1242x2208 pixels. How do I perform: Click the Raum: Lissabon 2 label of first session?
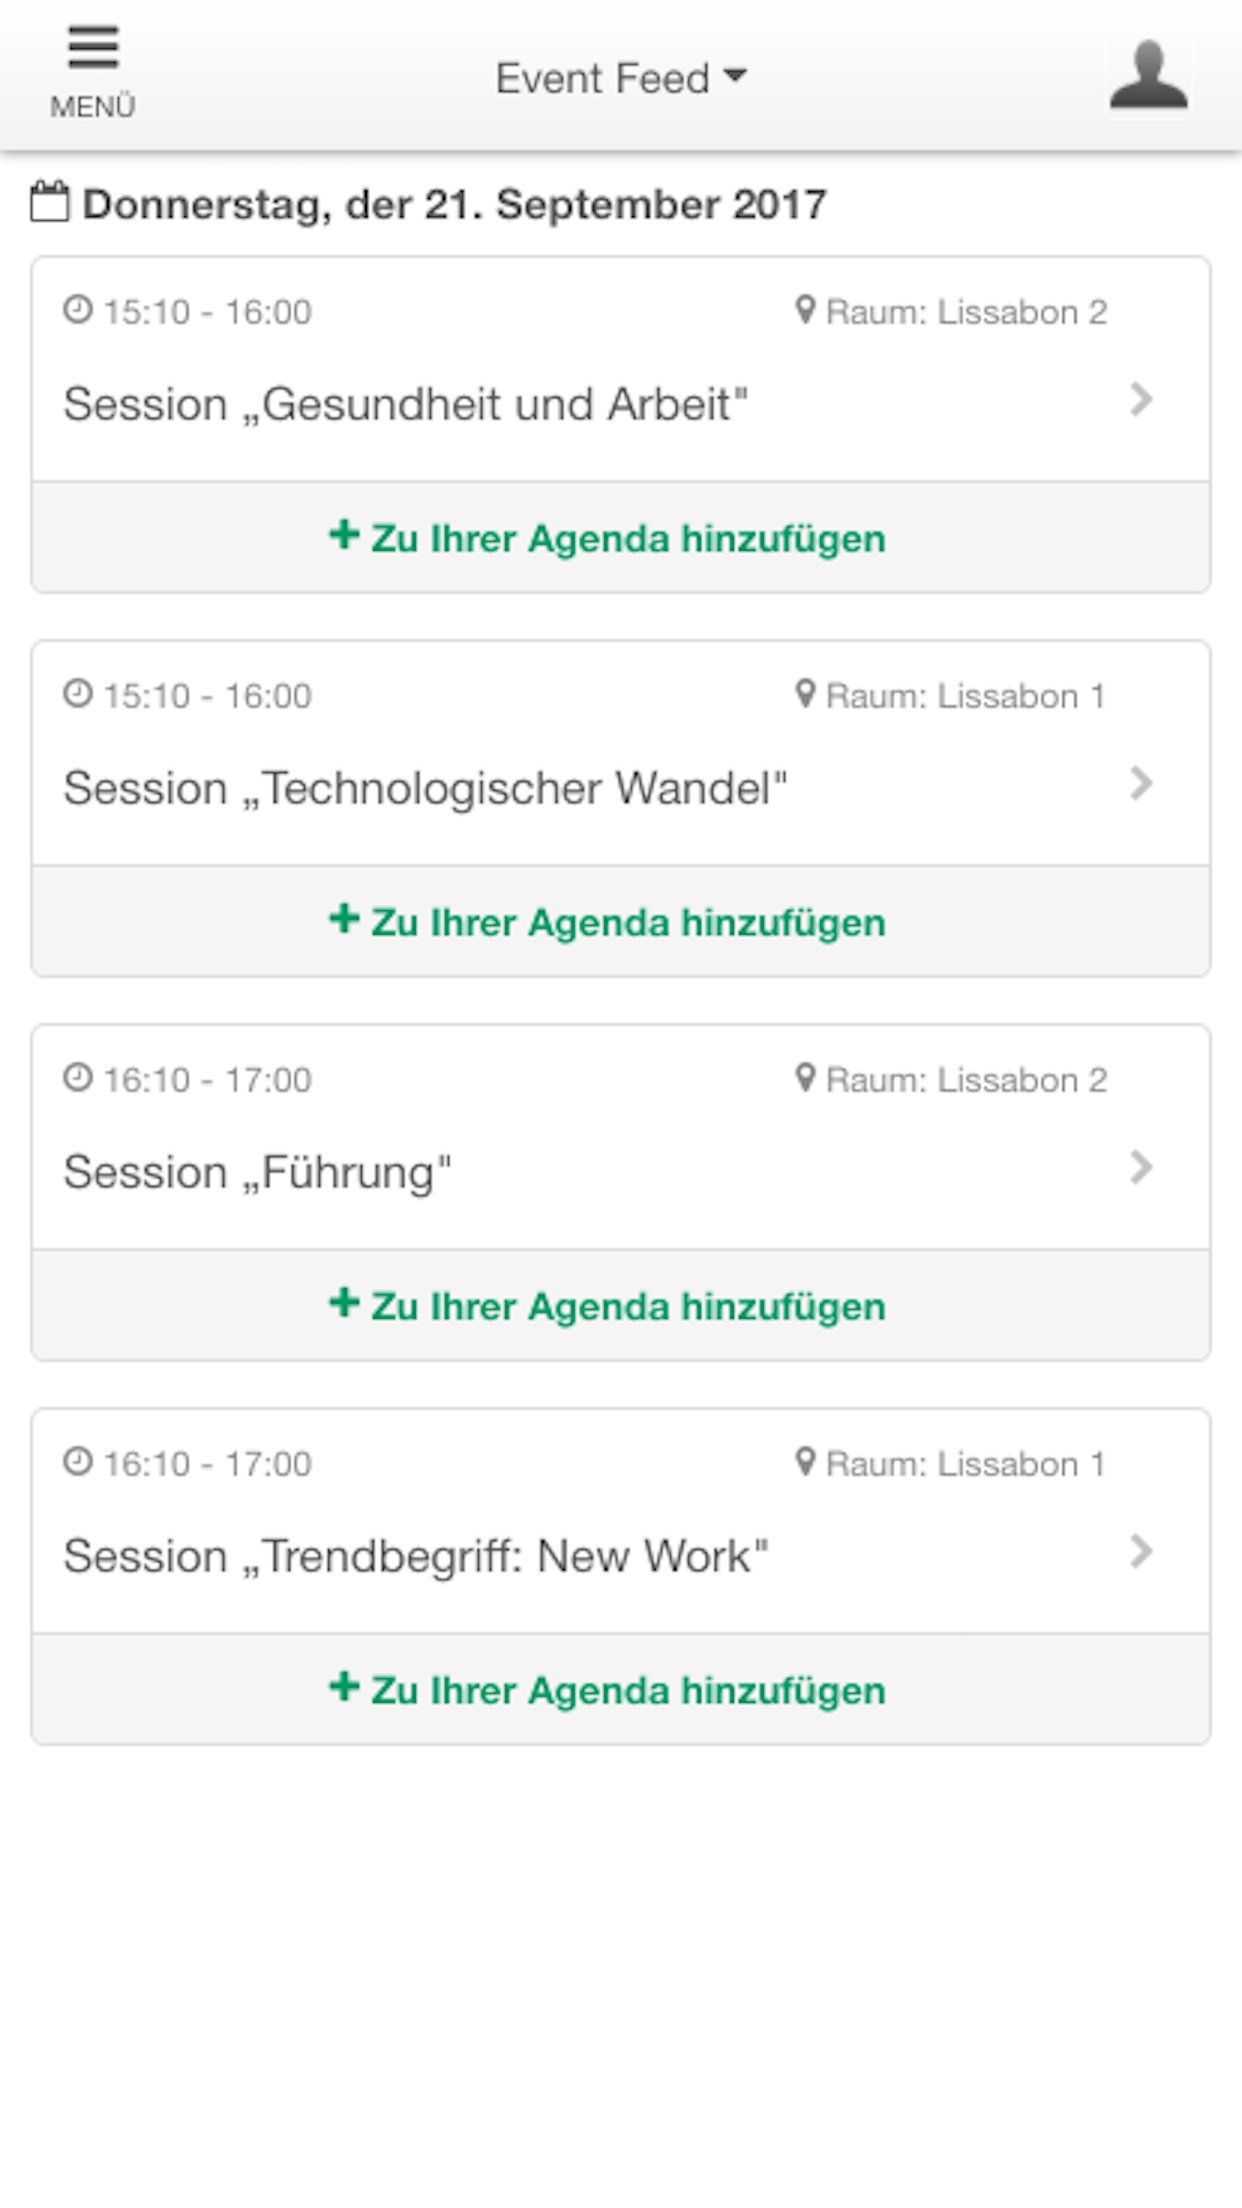tap(966, 312)
